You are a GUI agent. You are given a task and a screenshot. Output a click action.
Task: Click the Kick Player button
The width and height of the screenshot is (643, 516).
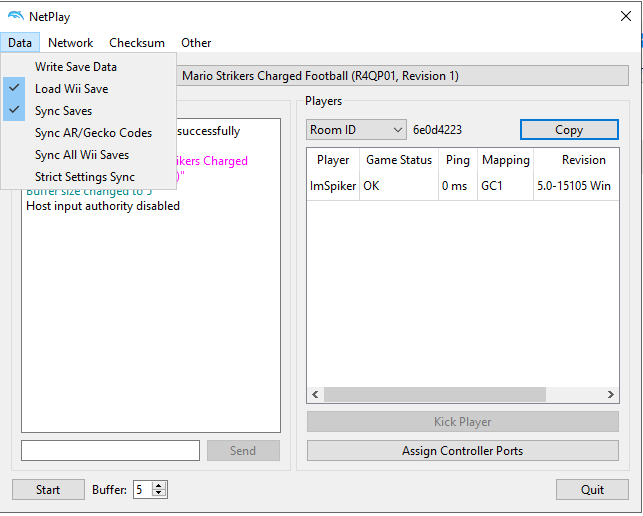463,422
